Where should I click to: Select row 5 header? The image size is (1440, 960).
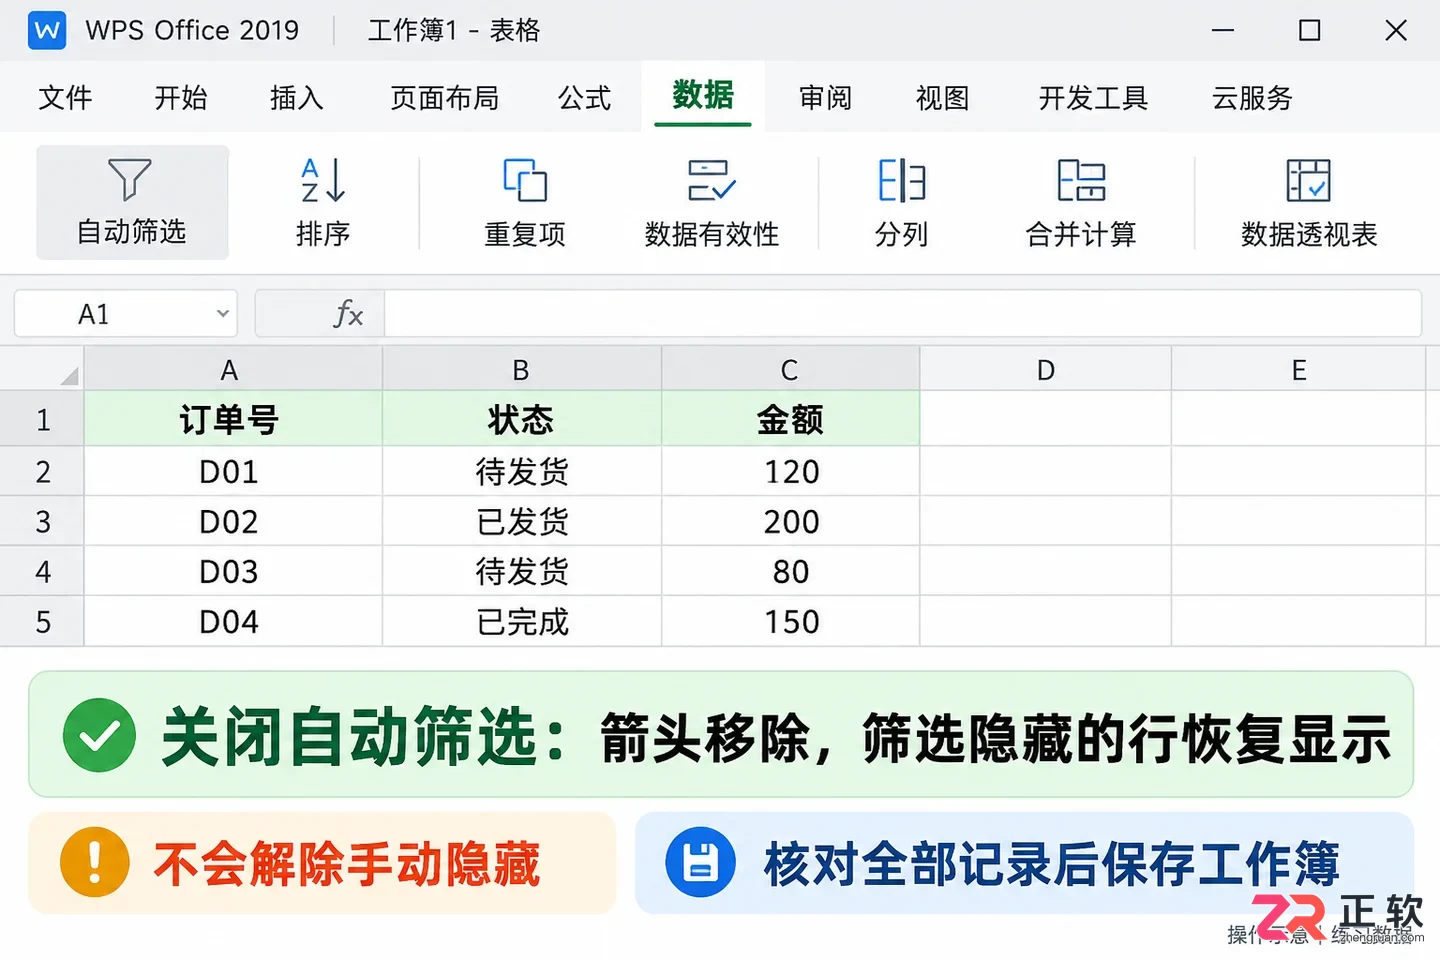[x=42, y=621]
